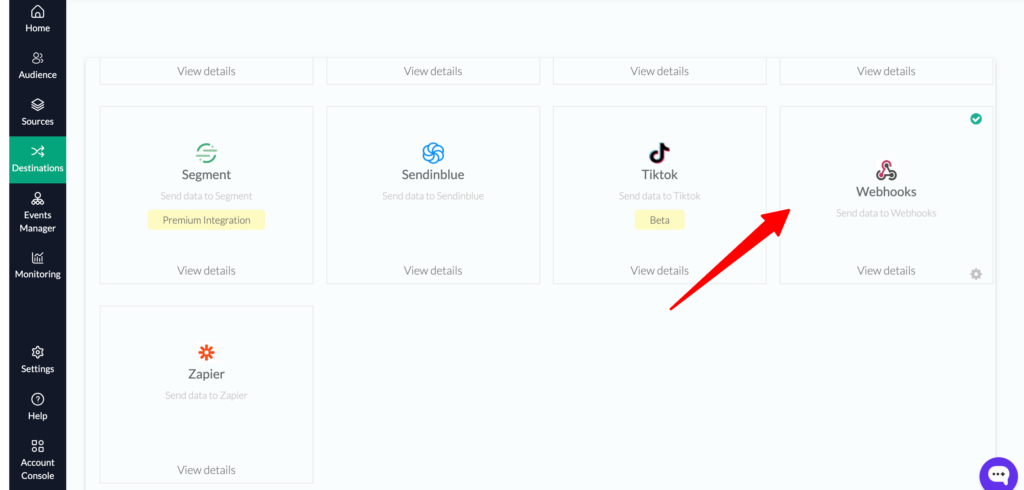
Task: Go to Monitoring menu label
Action: click(37, 274)
